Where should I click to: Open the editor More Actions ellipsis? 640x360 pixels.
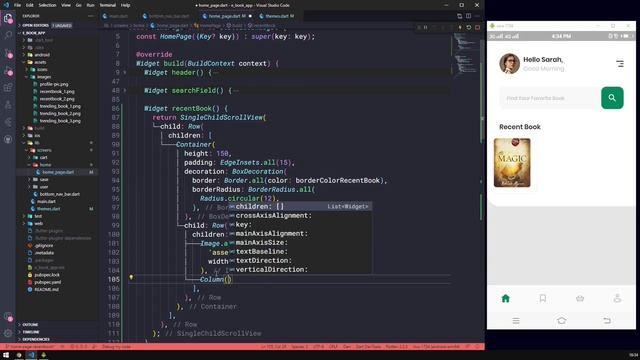[477, 16]
